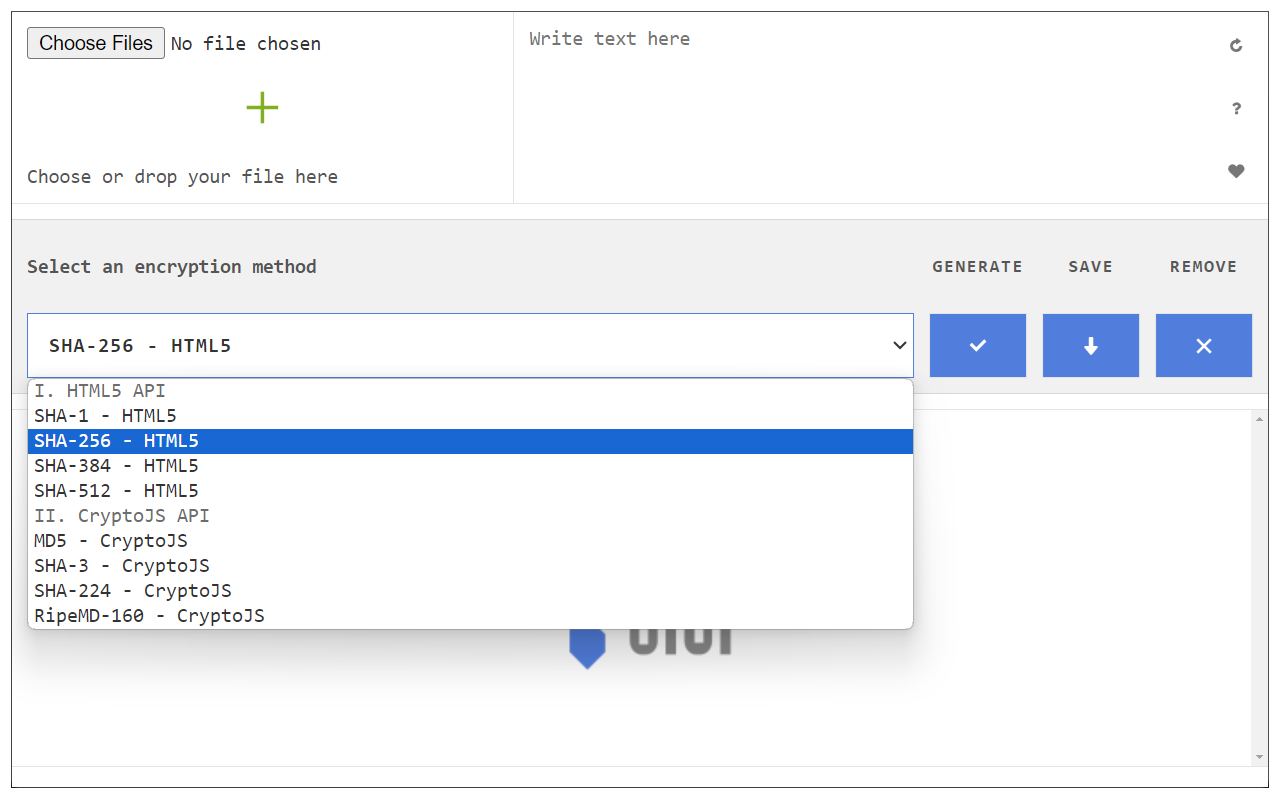Click the highlighted SHA-256 - HTML5 option
Image resolution: width=1280 pixels, height=800 pixels.
tap(116, 441)
